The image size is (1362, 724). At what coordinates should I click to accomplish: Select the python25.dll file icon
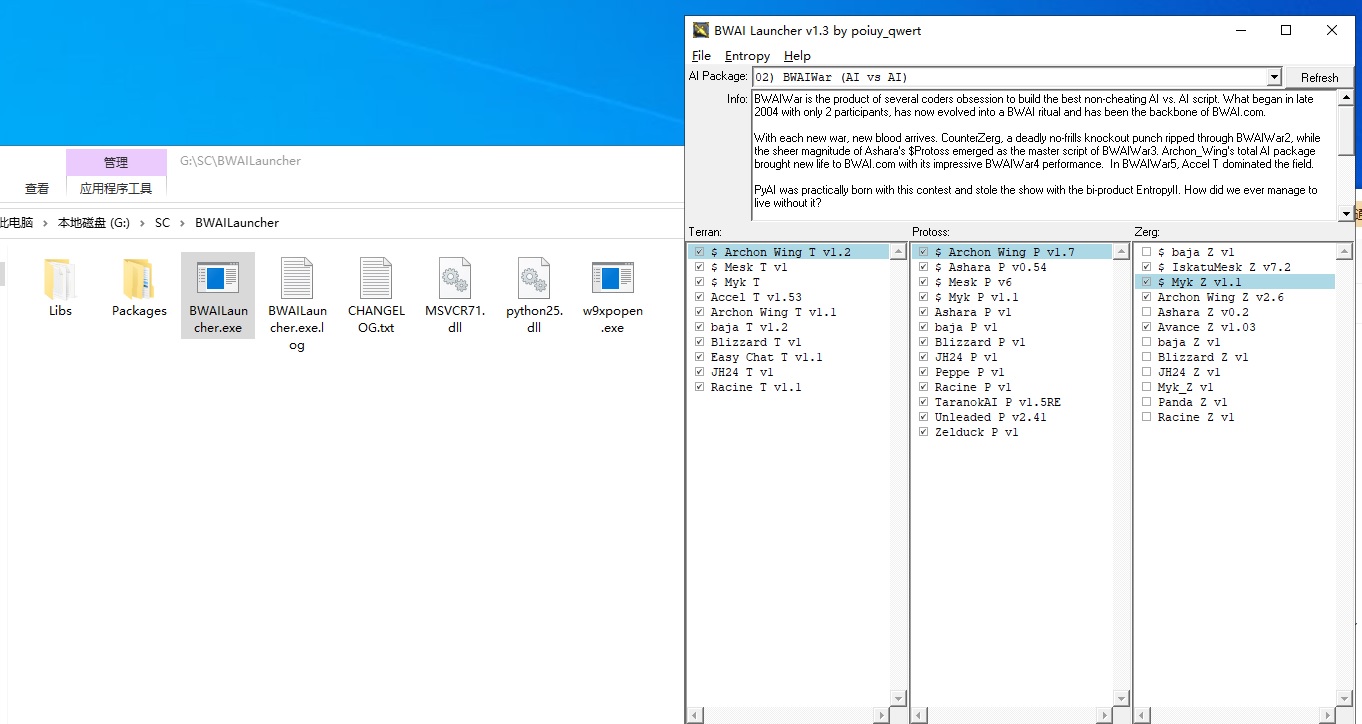pos(534,279)
